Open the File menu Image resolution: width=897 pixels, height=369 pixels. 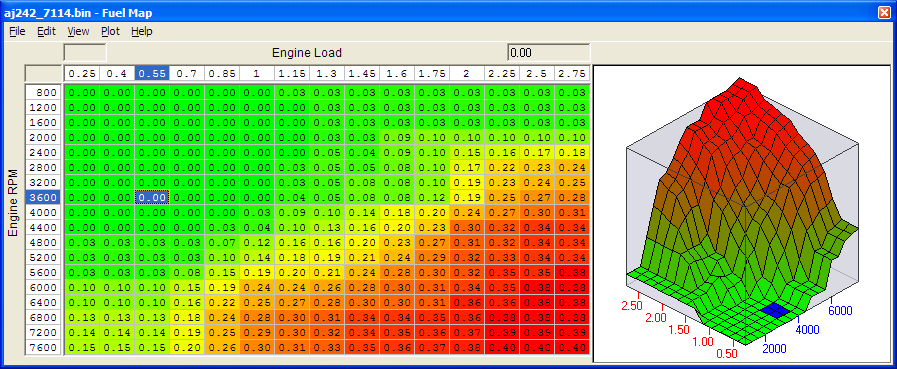[17, 31]
